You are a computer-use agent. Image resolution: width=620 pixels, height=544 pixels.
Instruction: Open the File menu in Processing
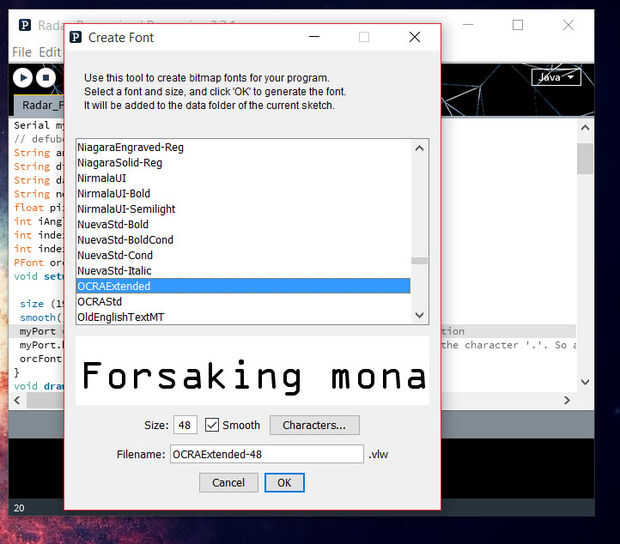[22, 52]
